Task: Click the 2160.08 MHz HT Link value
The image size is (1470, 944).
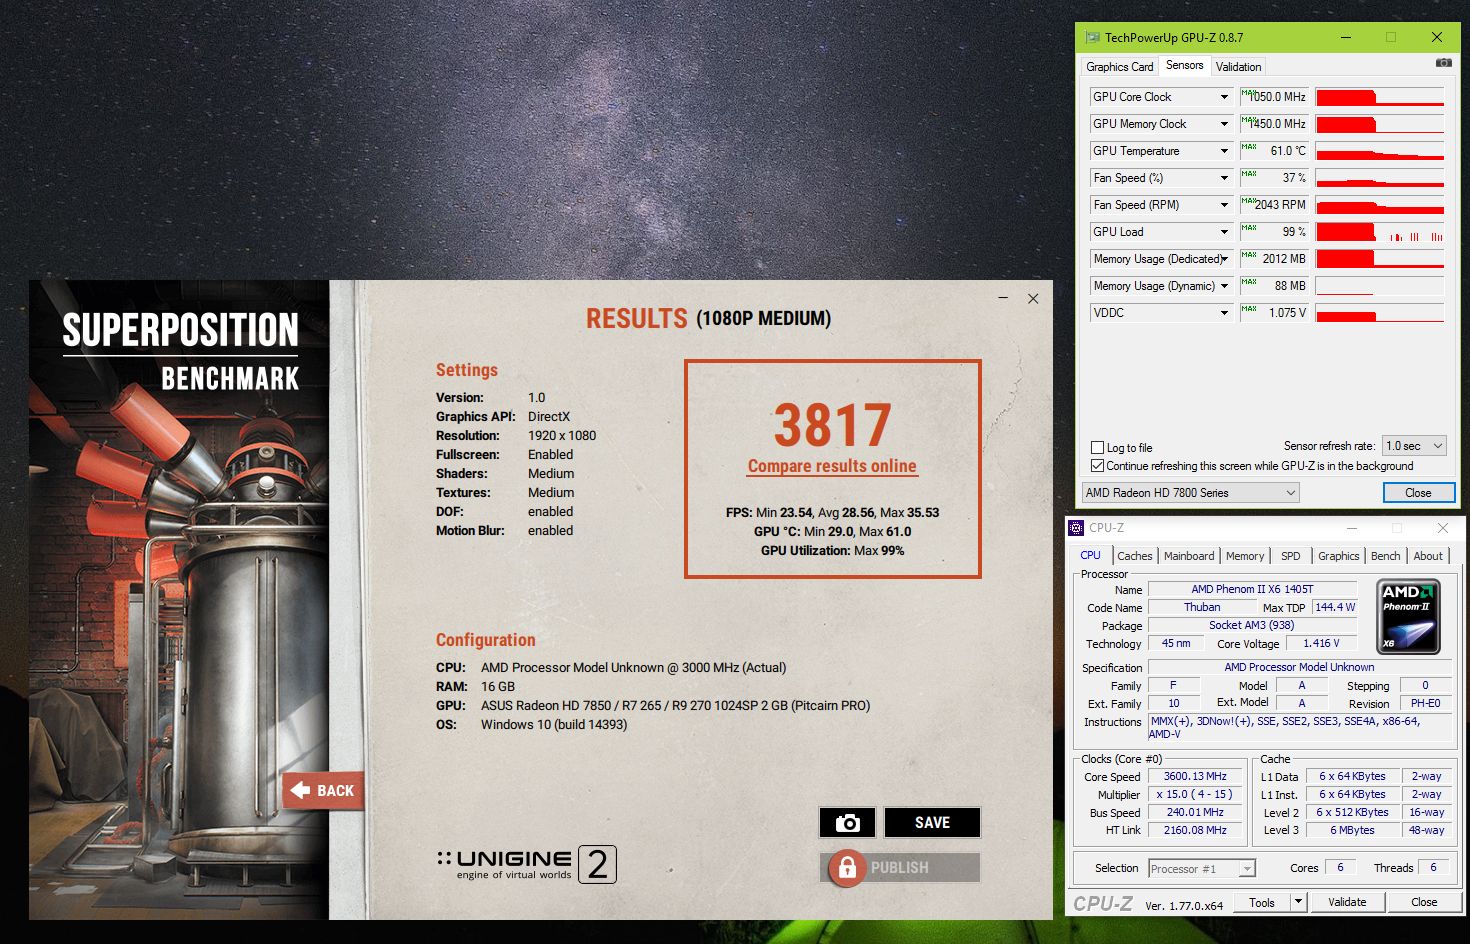Action: [1195, 830]
